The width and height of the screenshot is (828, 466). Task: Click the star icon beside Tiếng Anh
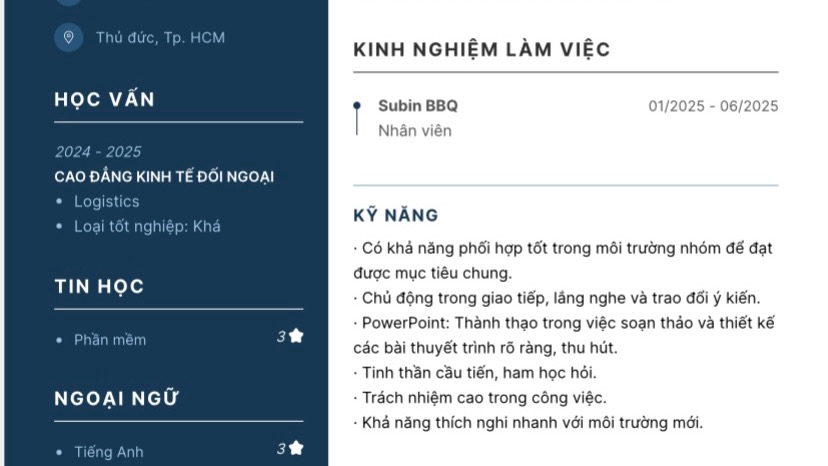tap(296, 448)
